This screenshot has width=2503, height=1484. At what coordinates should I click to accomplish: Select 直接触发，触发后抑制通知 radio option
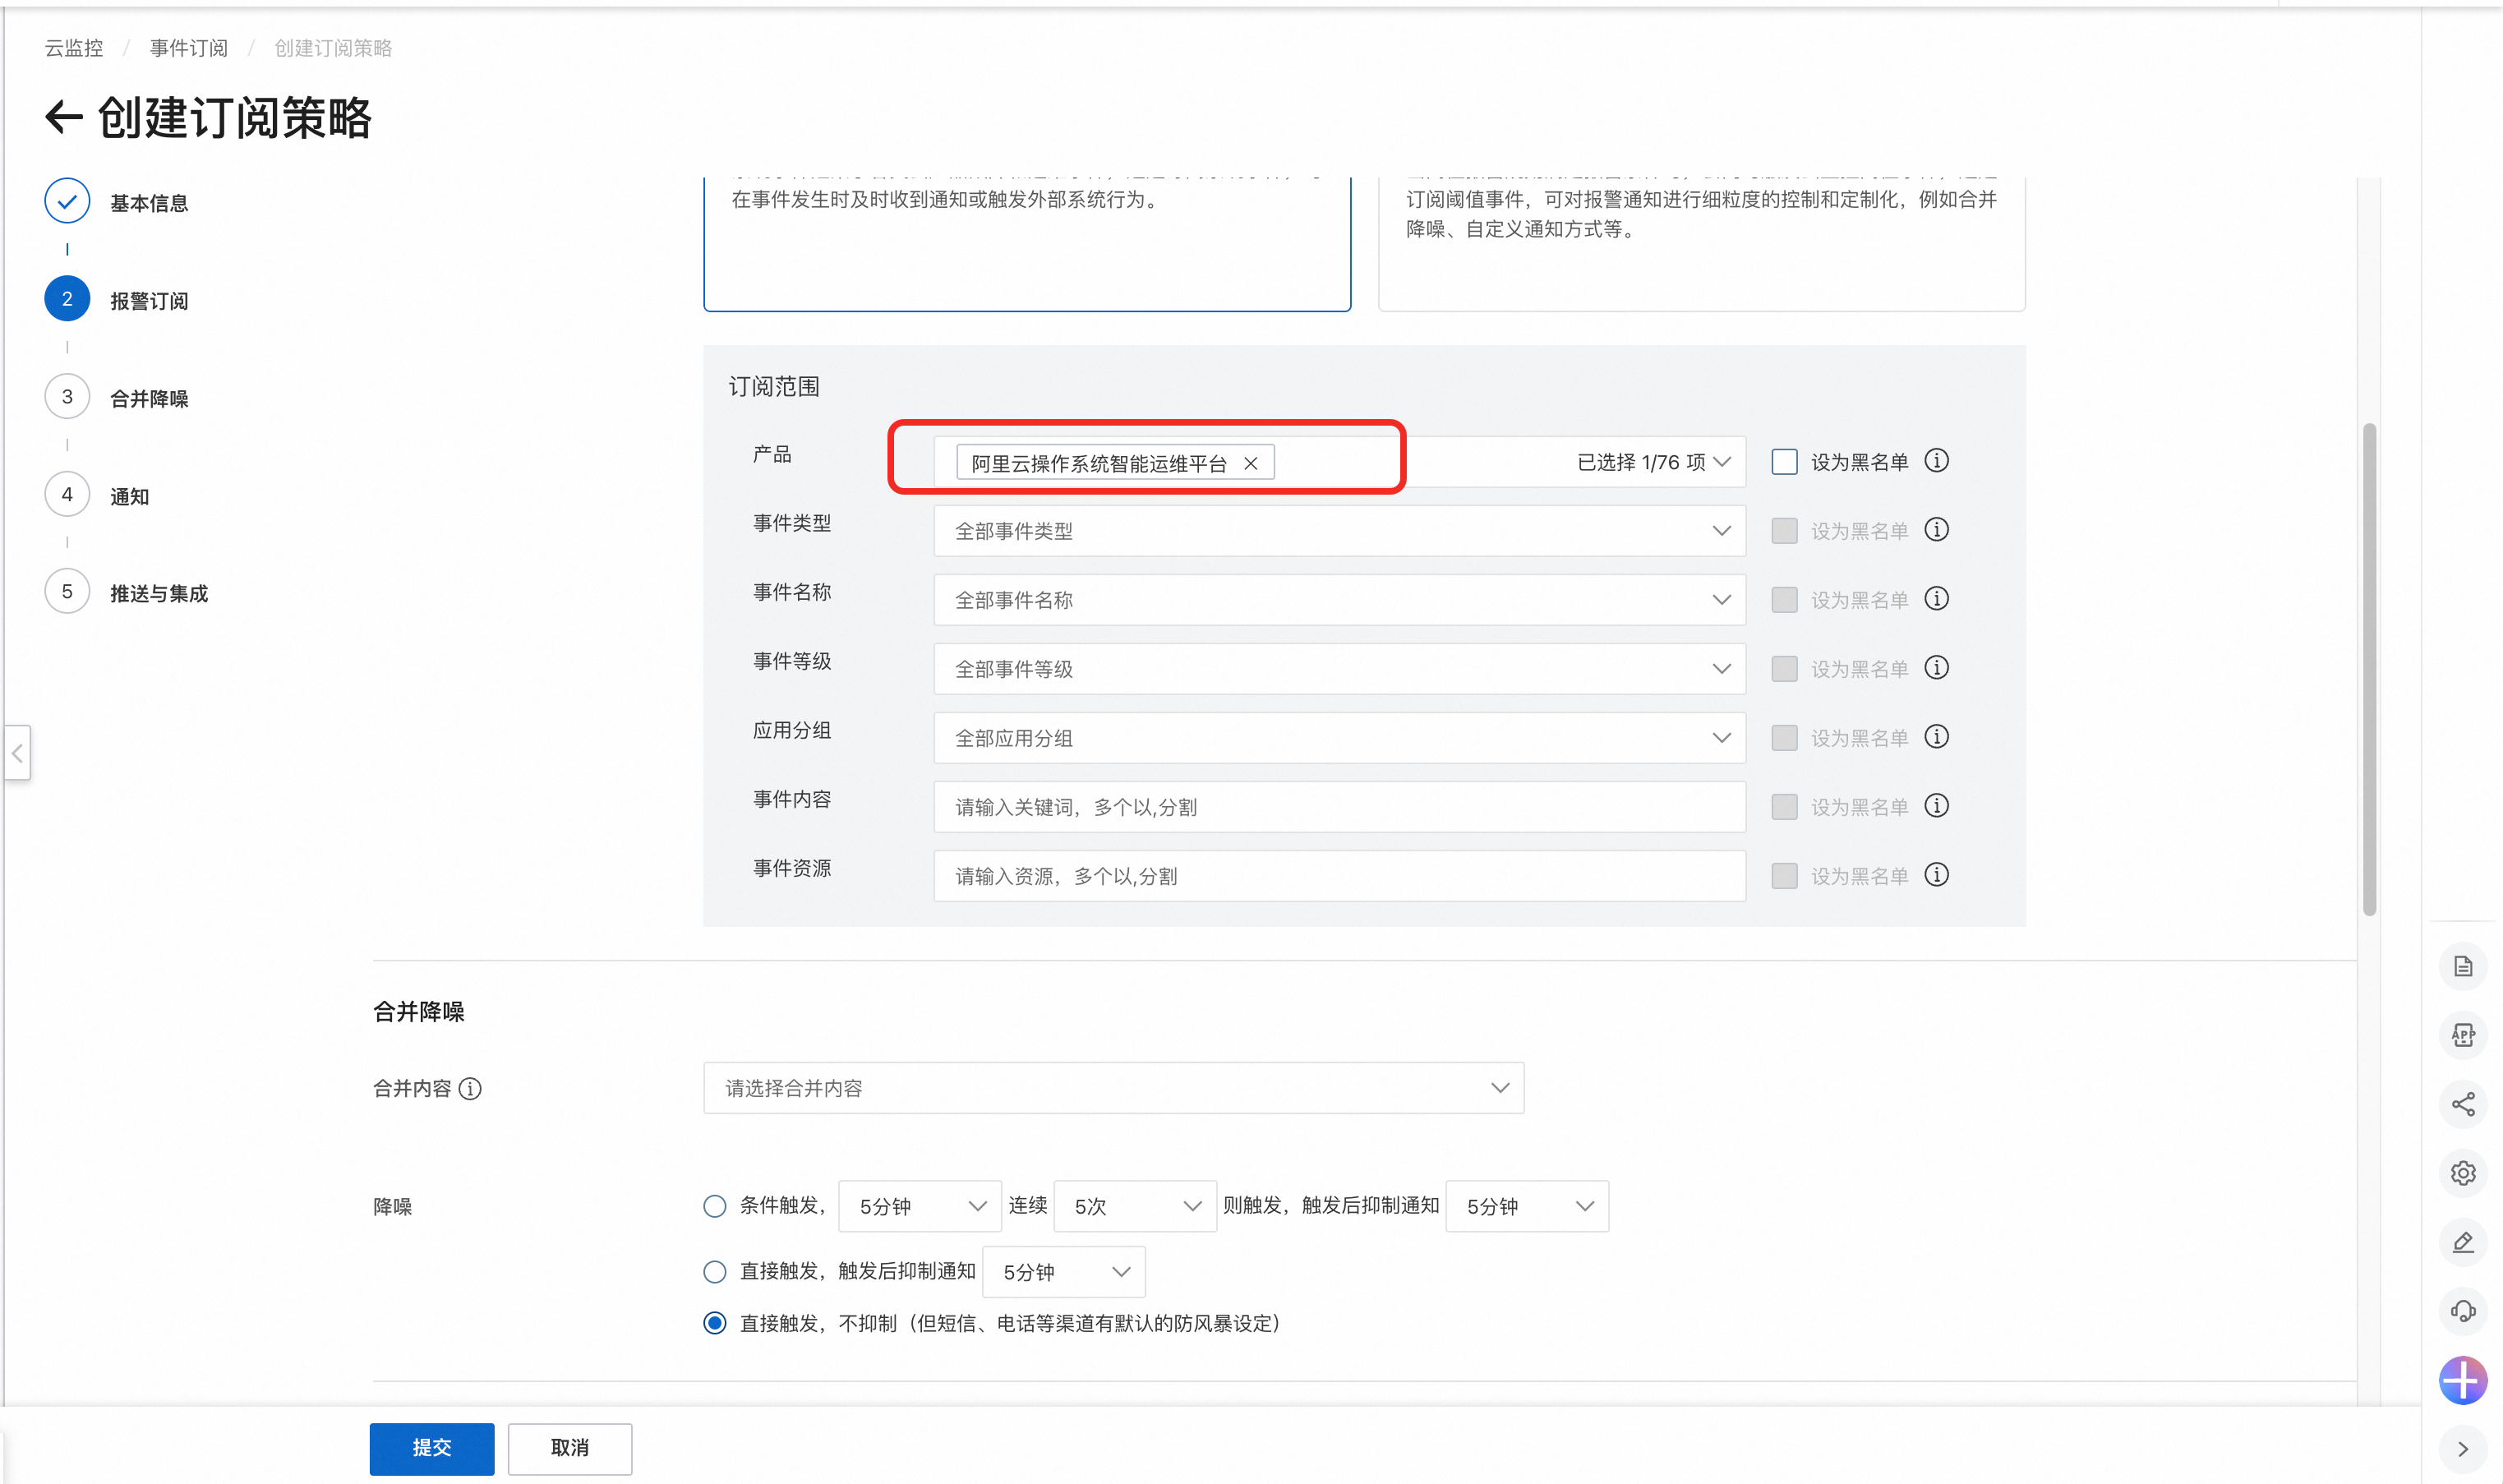(x=714, y=1272)
